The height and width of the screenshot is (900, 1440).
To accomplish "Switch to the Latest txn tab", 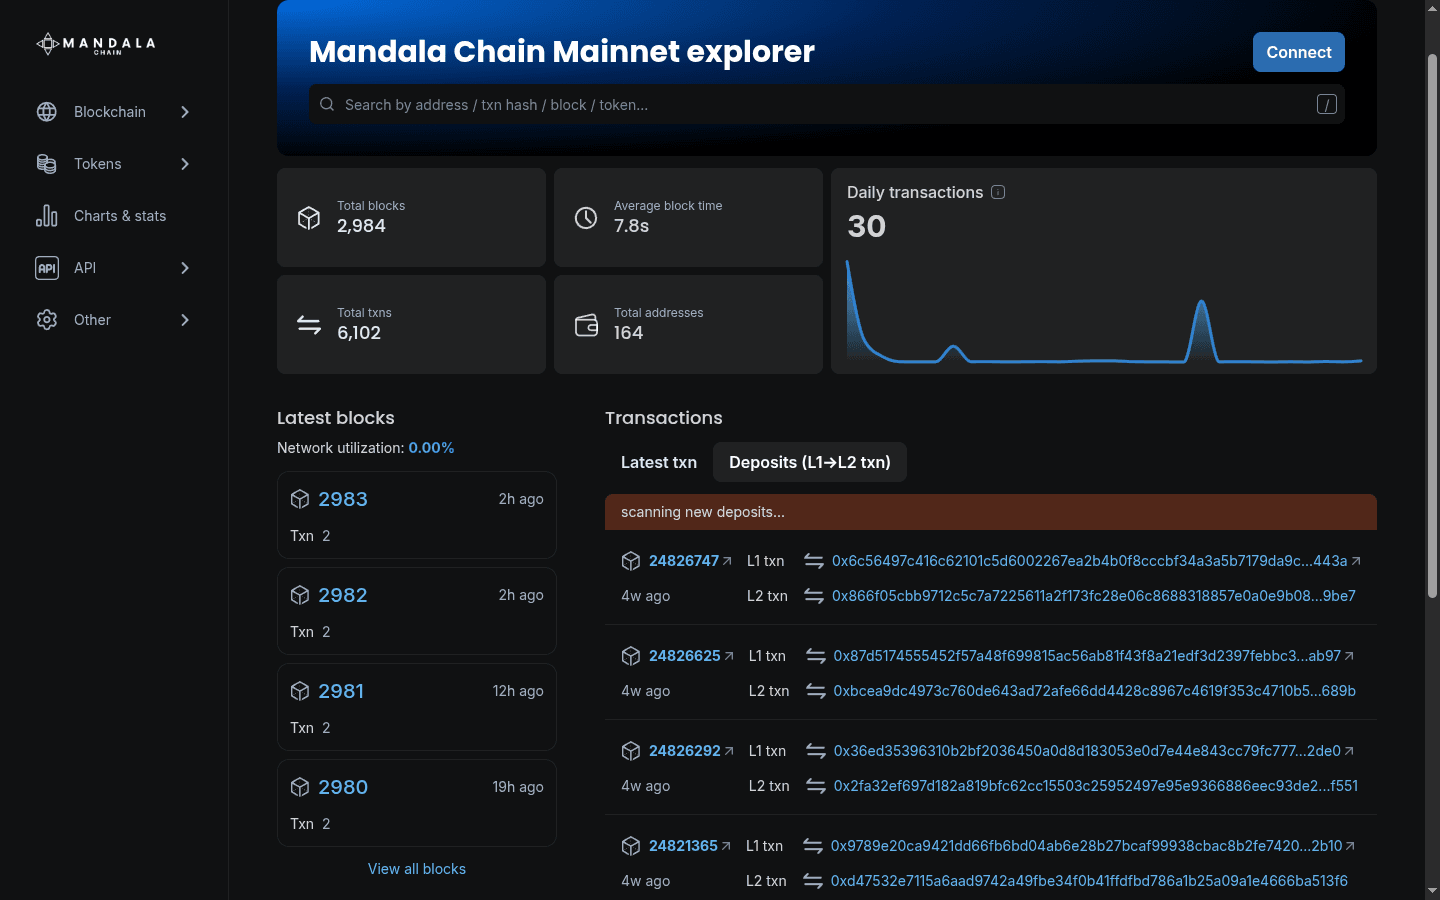I will pyautogui.click(x=659, y=462).
